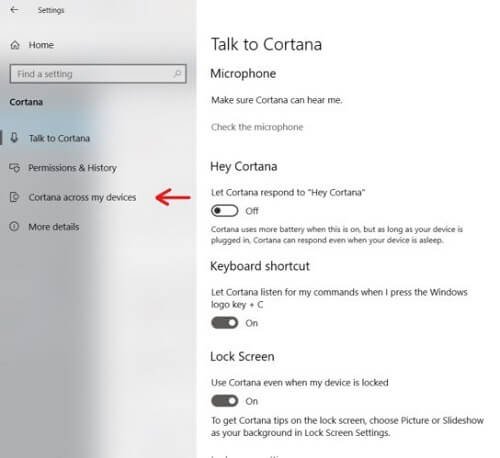Click the Home house icon

tap(15, 45)
